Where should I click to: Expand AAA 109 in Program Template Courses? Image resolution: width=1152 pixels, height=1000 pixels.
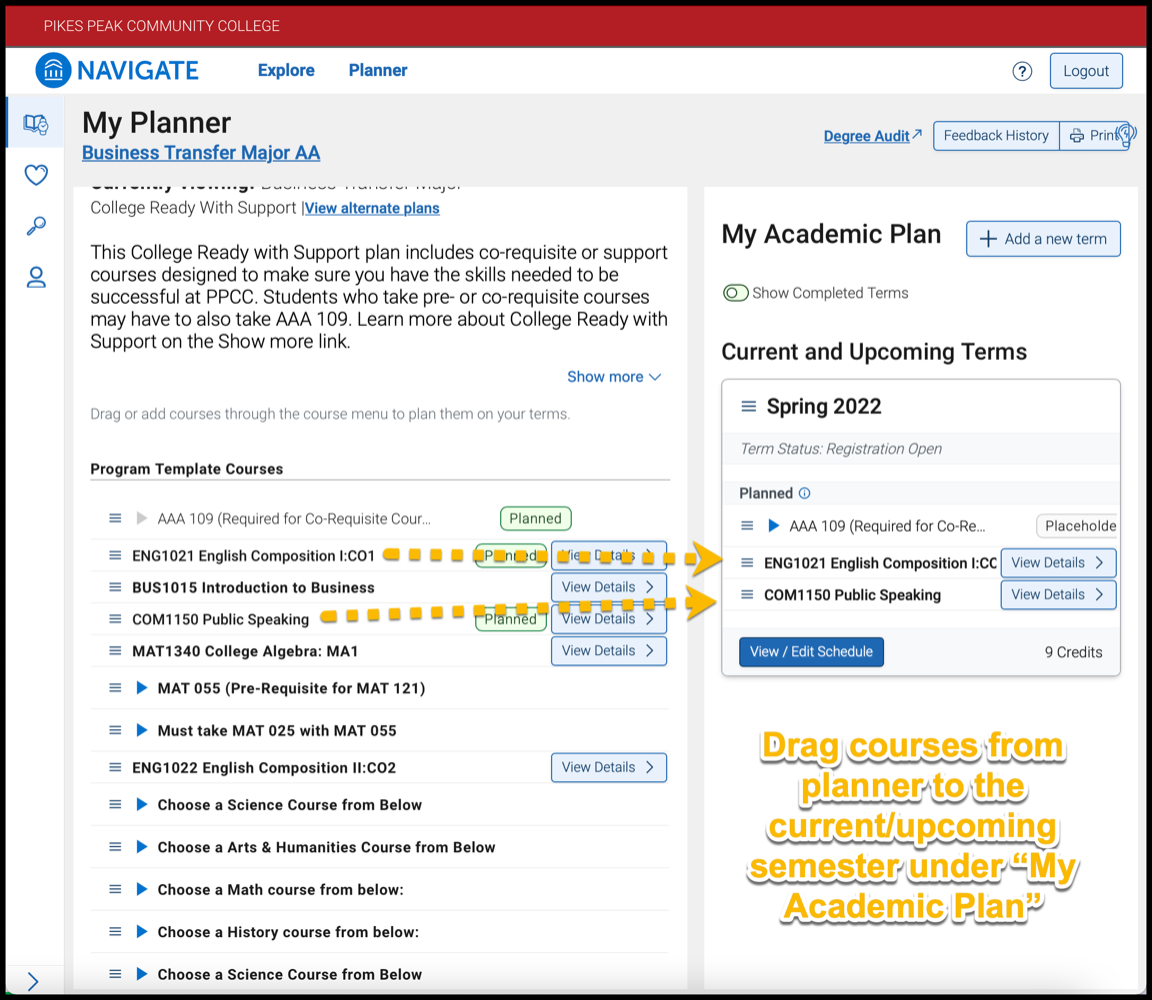click(142, 519)
